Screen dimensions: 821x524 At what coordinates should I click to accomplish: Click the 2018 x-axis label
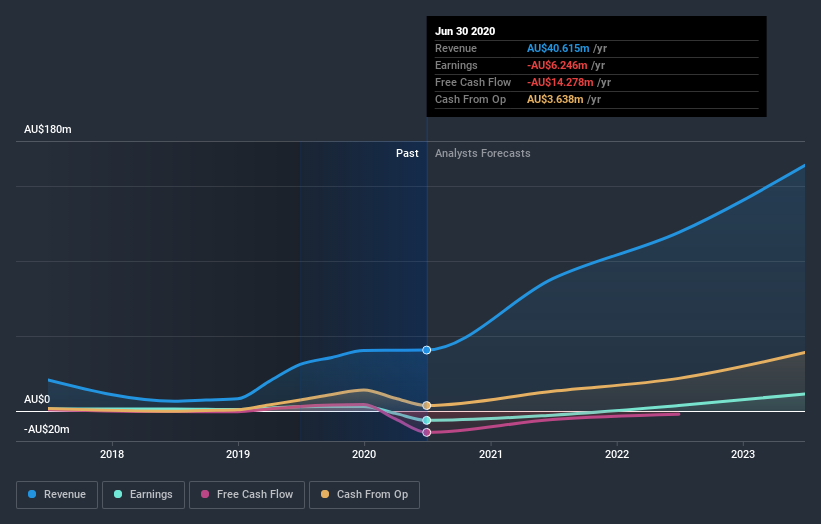point(112,454)
